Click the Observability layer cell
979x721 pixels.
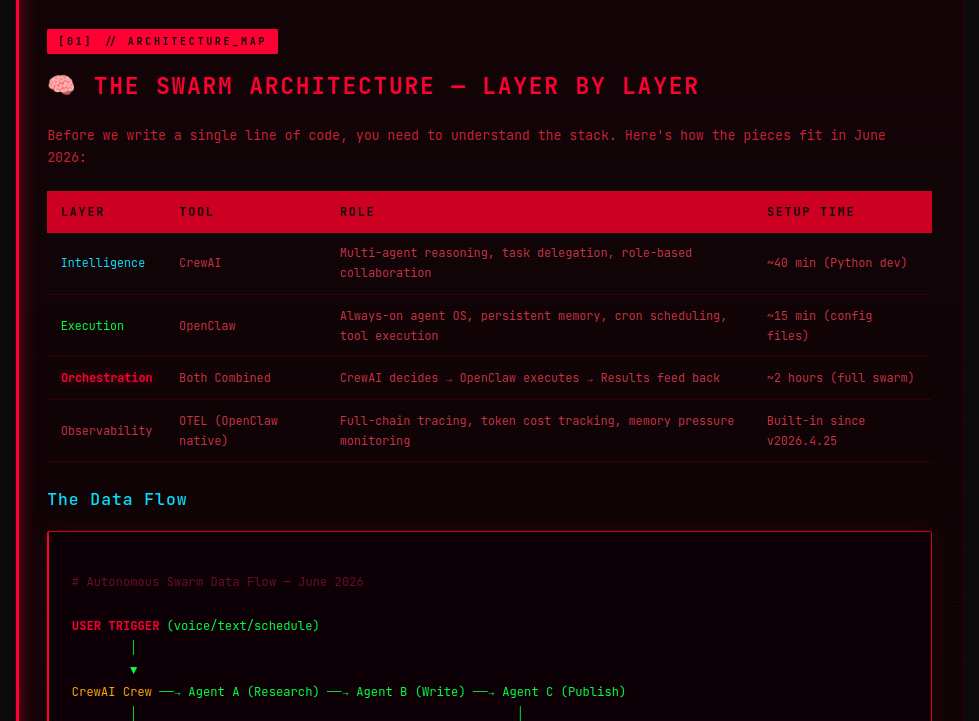pos(107,431)
